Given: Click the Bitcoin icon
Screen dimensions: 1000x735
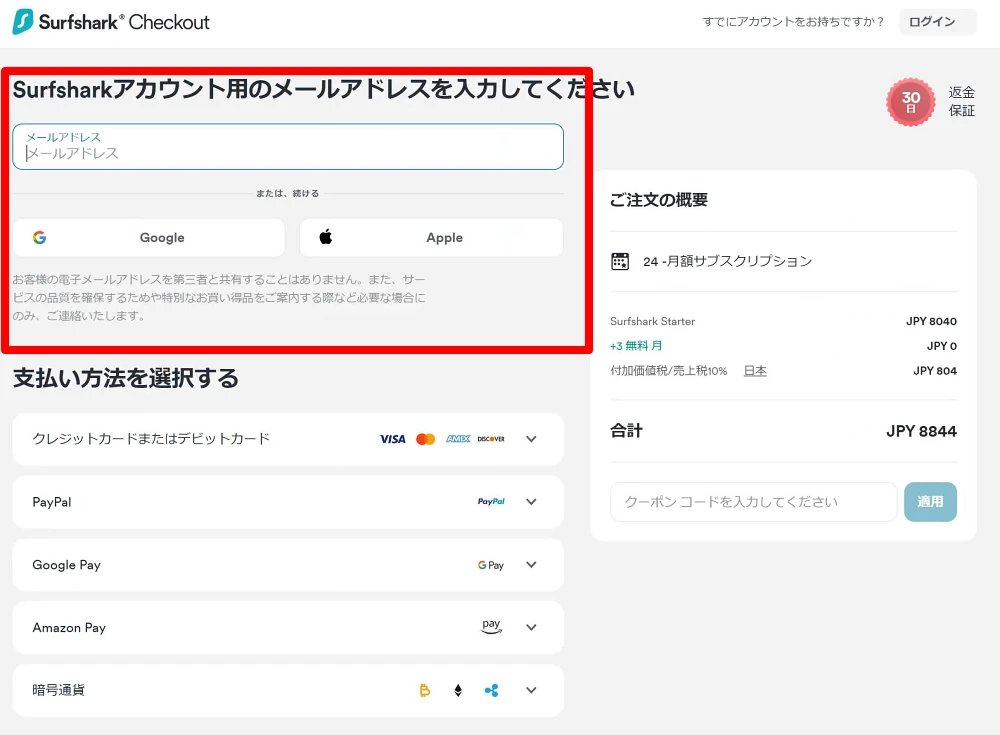Looking at the screenshot, I should [x=425, y=690].
